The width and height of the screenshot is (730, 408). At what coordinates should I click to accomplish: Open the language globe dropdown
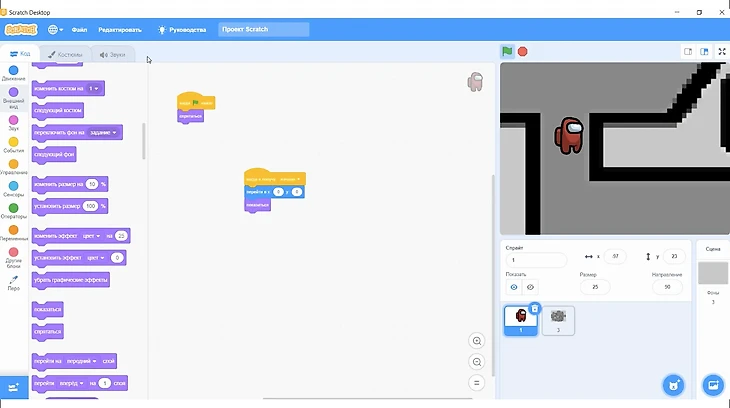click(55, 29)
